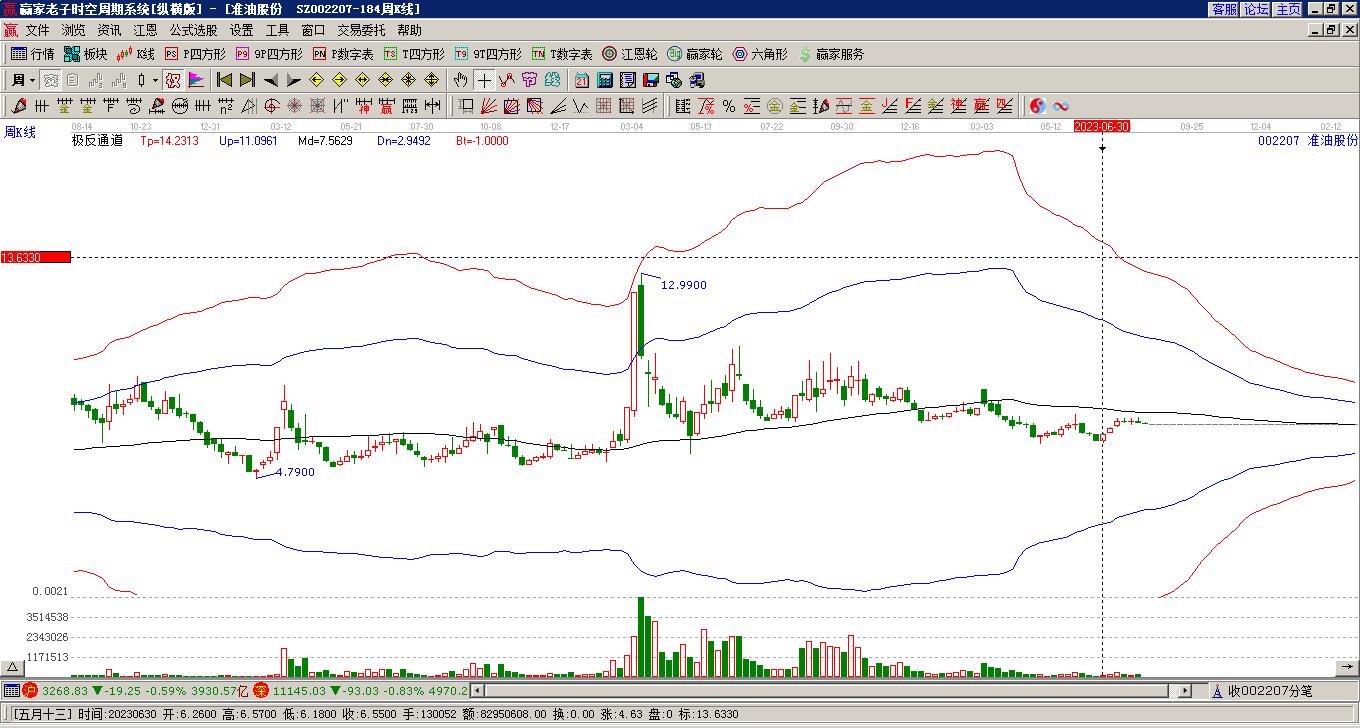This screenshot has height=728, width=1360.
Task: Step forward with black right arrow
Action: pyautogui.click(x=293, y=80)
